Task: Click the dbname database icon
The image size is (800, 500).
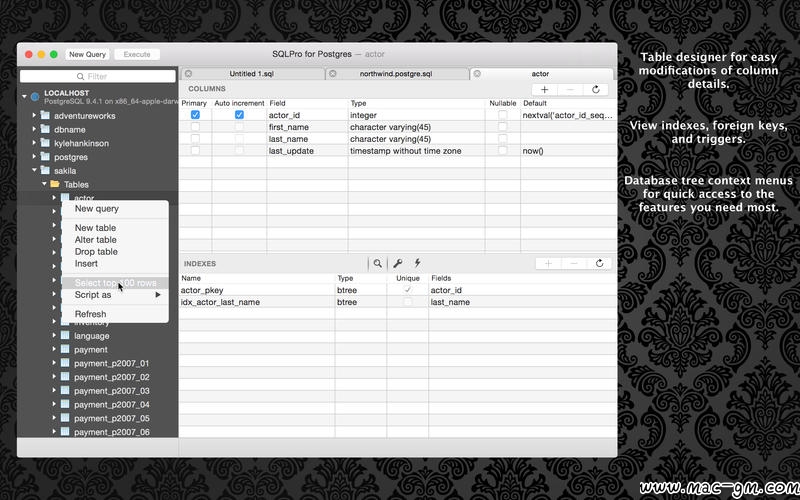Action: [45, 129]
